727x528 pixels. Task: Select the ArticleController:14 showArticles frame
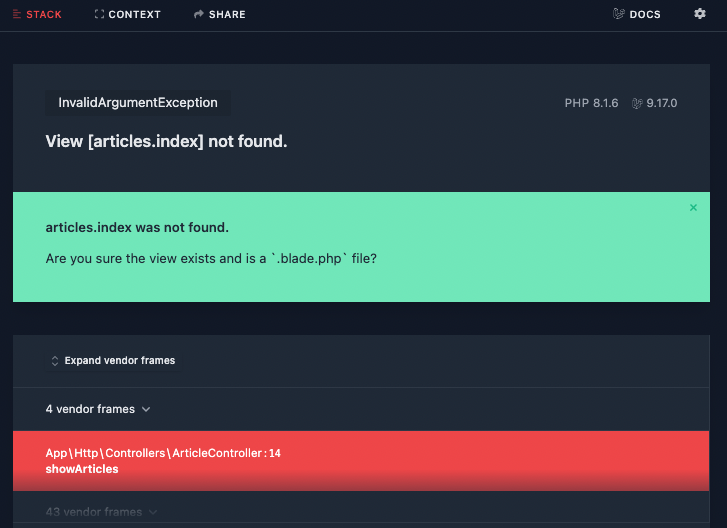click(x=361, y=461)
